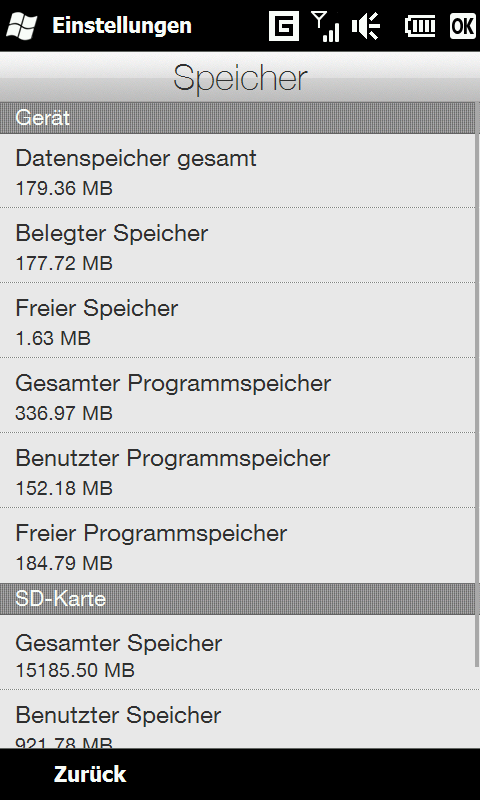This screenshot has height=800, width=480.
Task: Click the Gerät section header
Action: (238, 118)
